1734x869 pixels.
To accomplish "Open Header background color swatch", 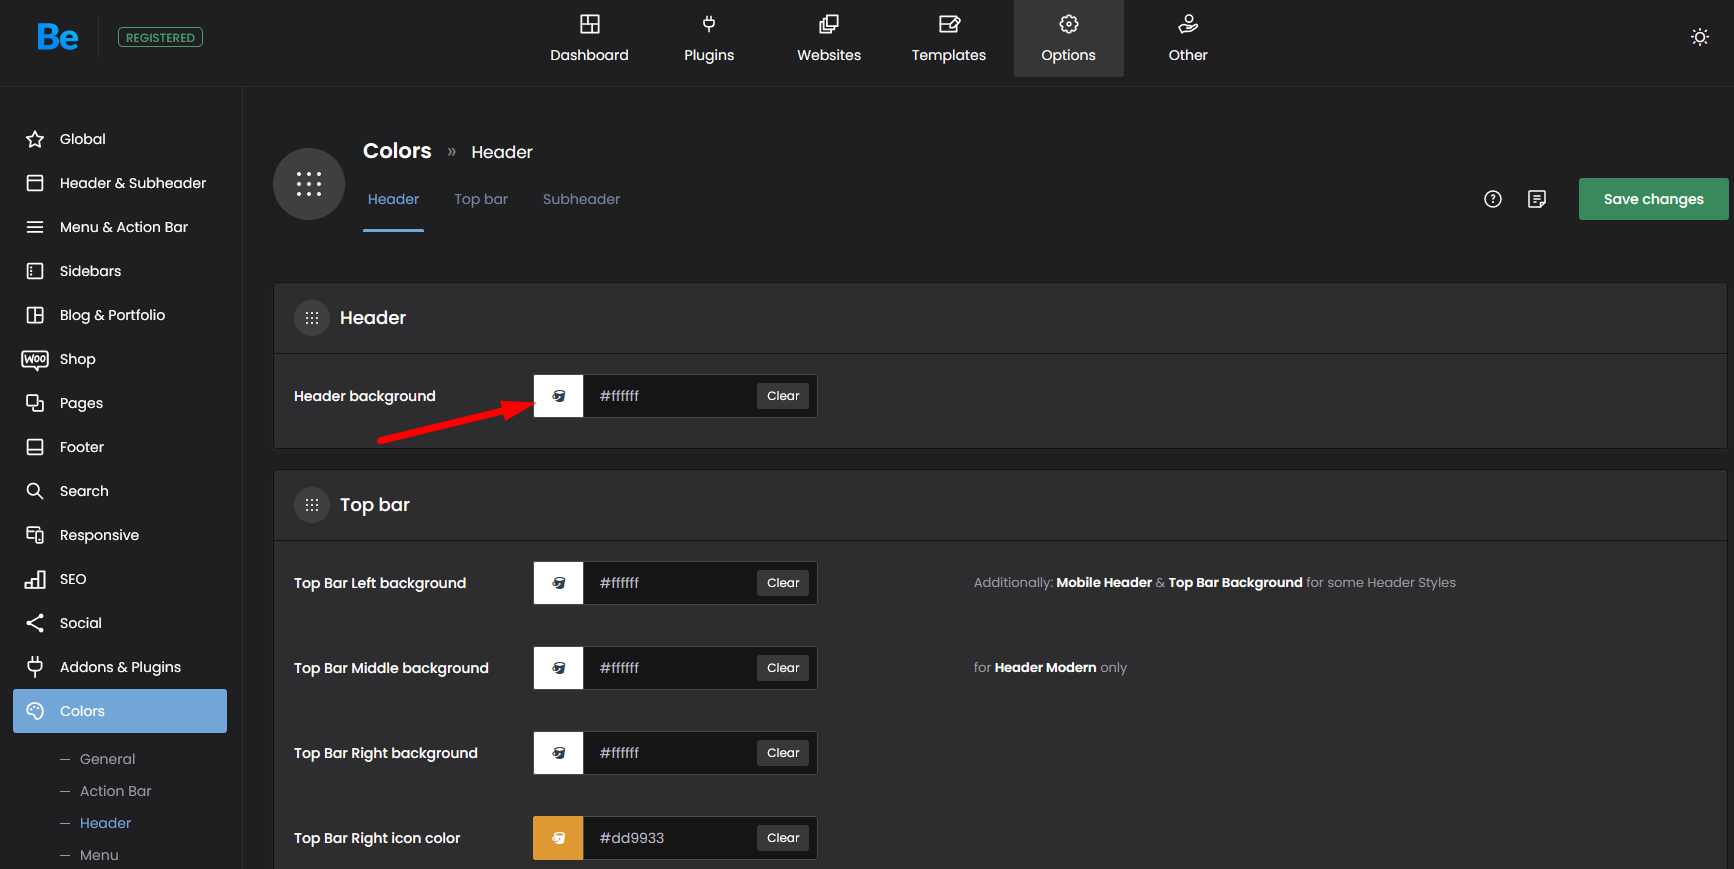I will point(559,396).
